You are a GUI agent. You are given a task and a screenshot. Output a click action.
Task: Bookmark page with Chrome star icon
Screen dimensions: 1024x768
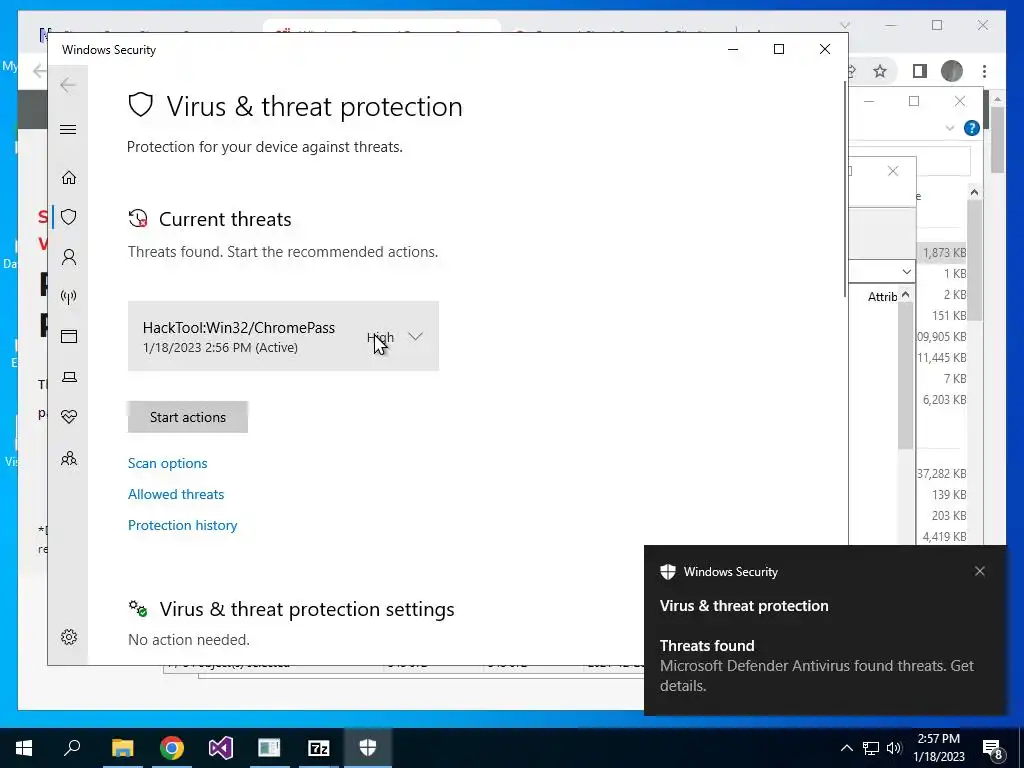(880, 71)
